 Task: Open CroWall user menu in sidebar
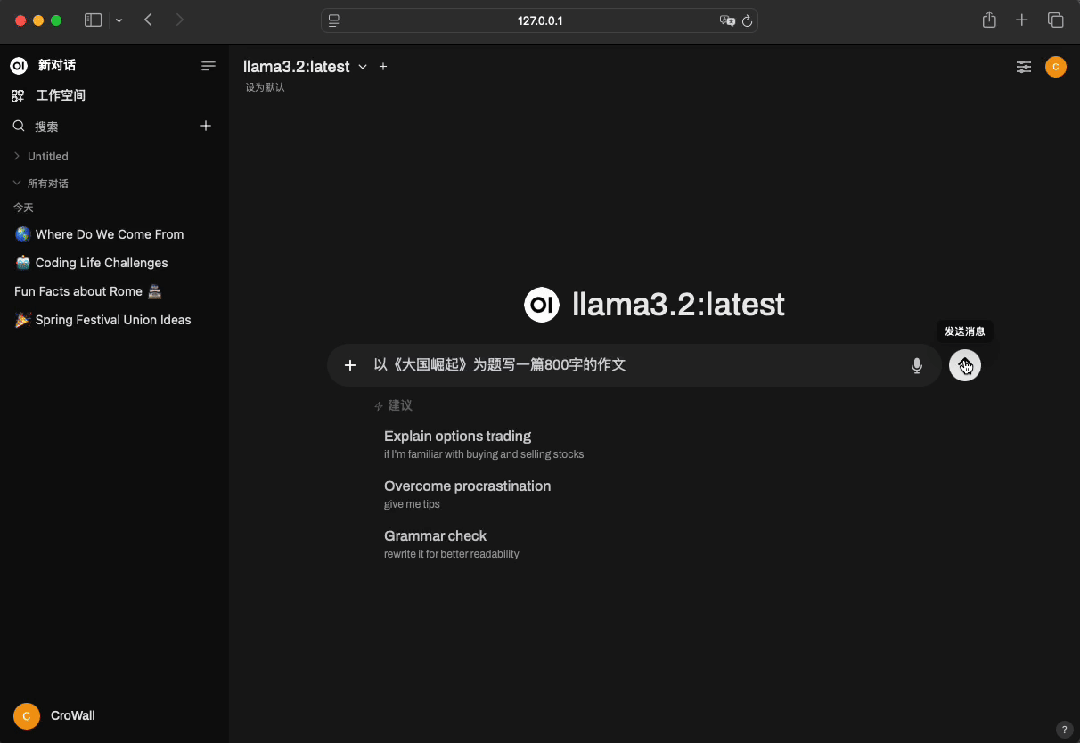tap(55, 715)
